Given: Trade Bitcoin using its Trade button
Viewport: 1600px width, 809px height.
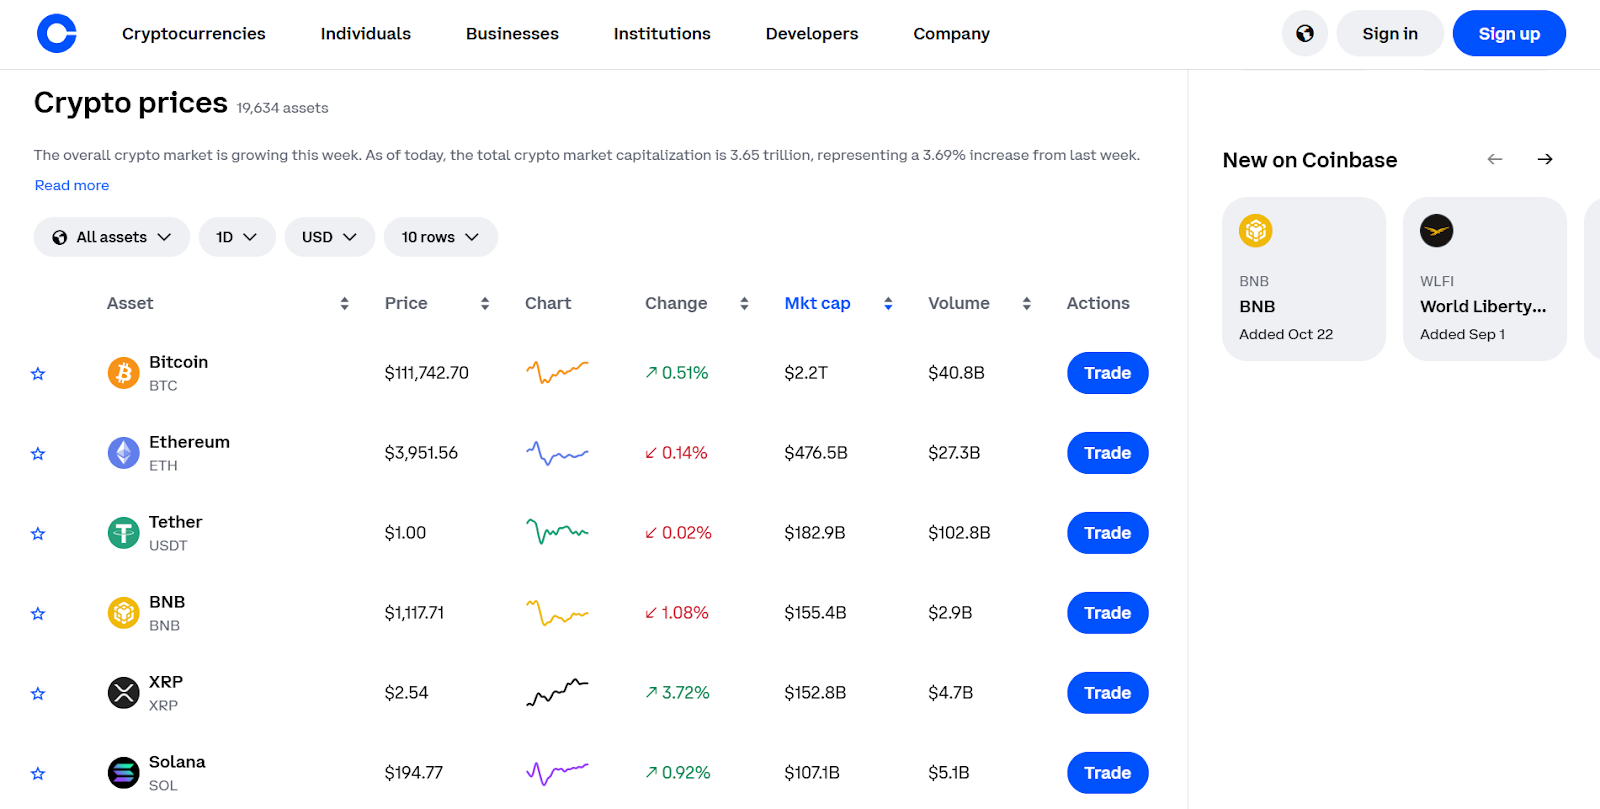Looking at the screenshot, I should click(x=1108, y=373).
